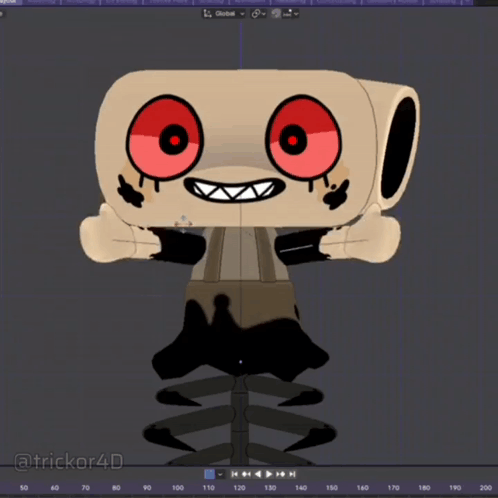Screen dimensions: 498x498
Task: Jump to the timeline start frame
Action: click(235, 474)
